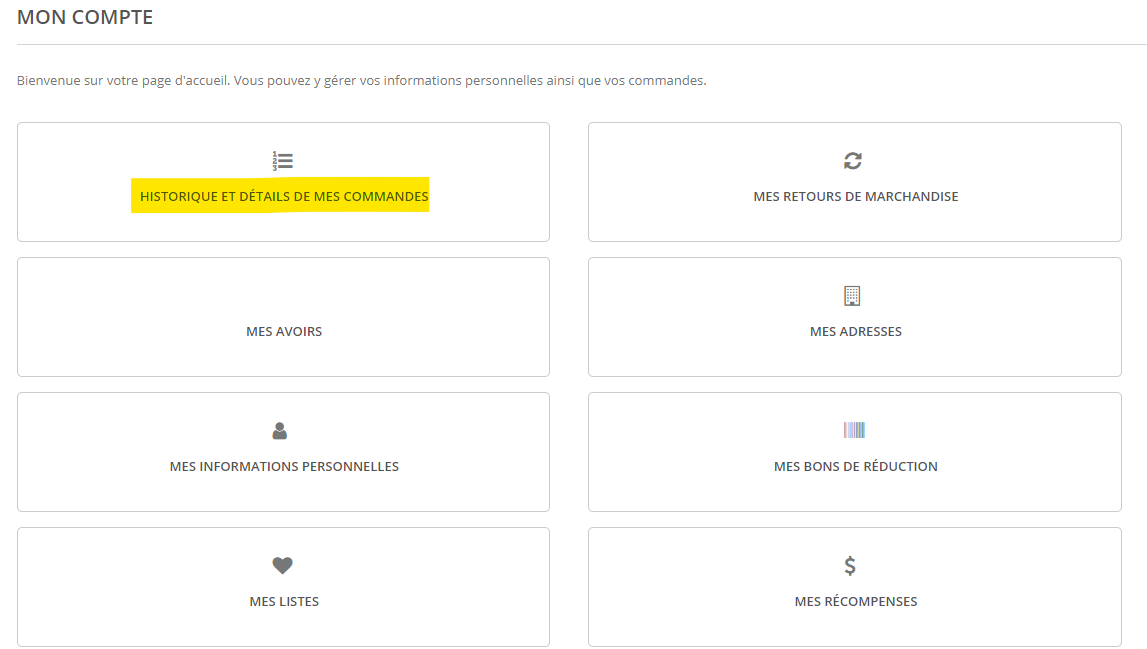The height and width of the screenshot is (649, 1147).
Task: Click the dollar sign icon for rewards
Action: point(850,566)
